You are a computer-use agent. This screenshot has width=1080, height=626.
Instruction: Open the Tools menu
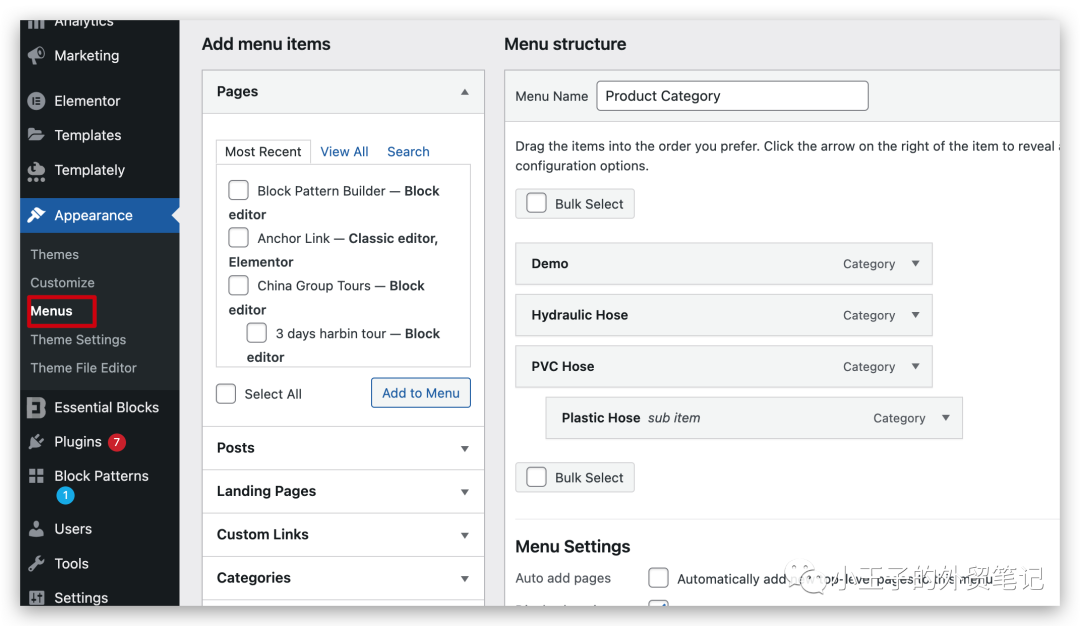point(72,563)
